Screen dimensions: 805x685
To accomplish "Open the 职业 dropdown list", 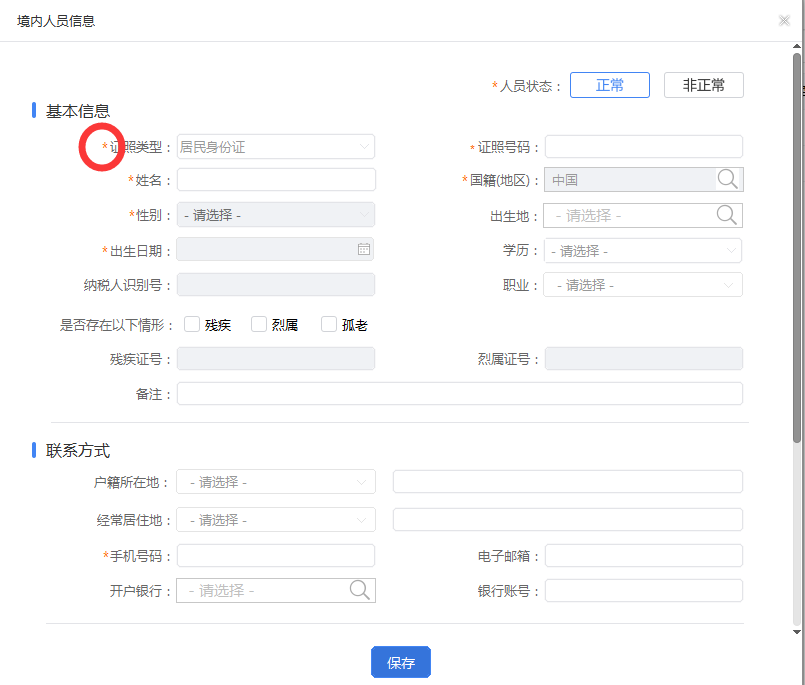I will (642, 285).
